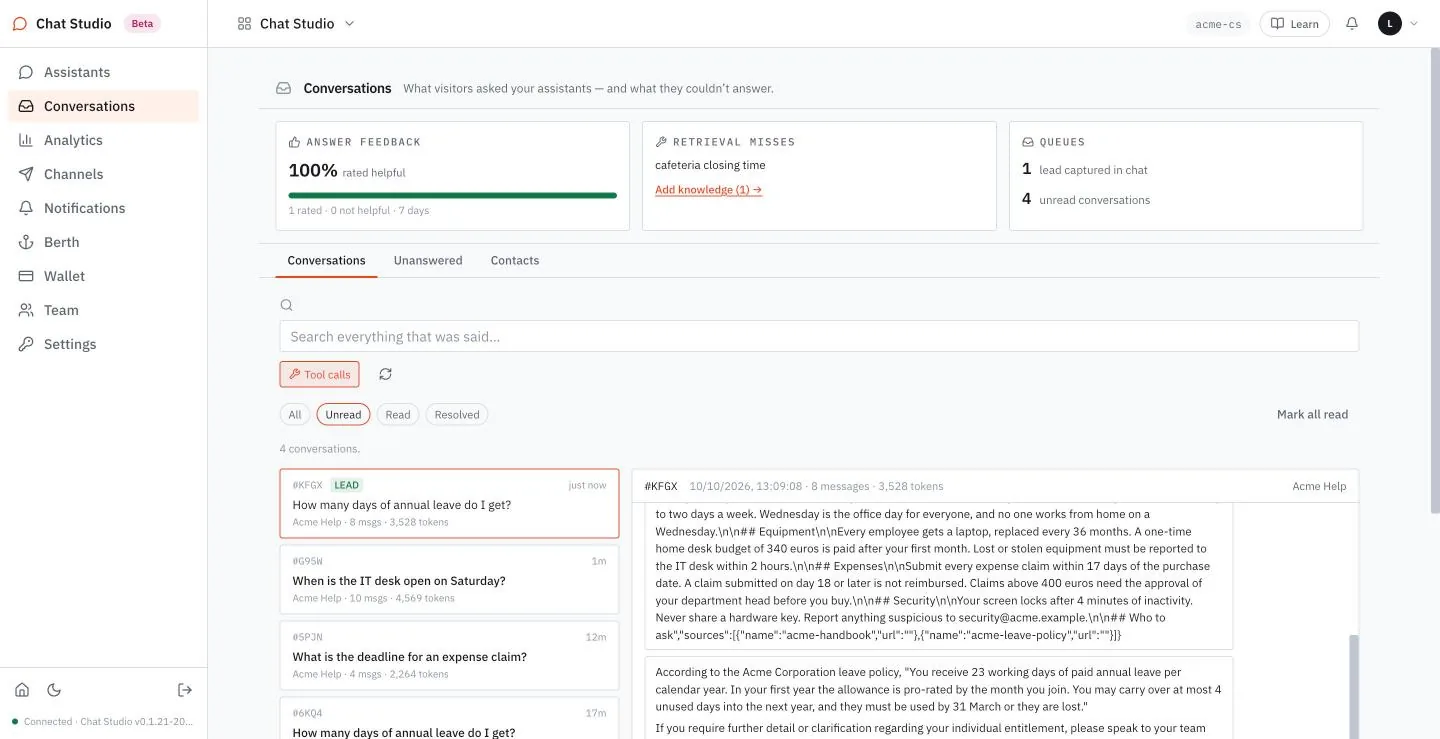Click the green rated-helpful progress bar
The image size is (1440, 739).
452,195
